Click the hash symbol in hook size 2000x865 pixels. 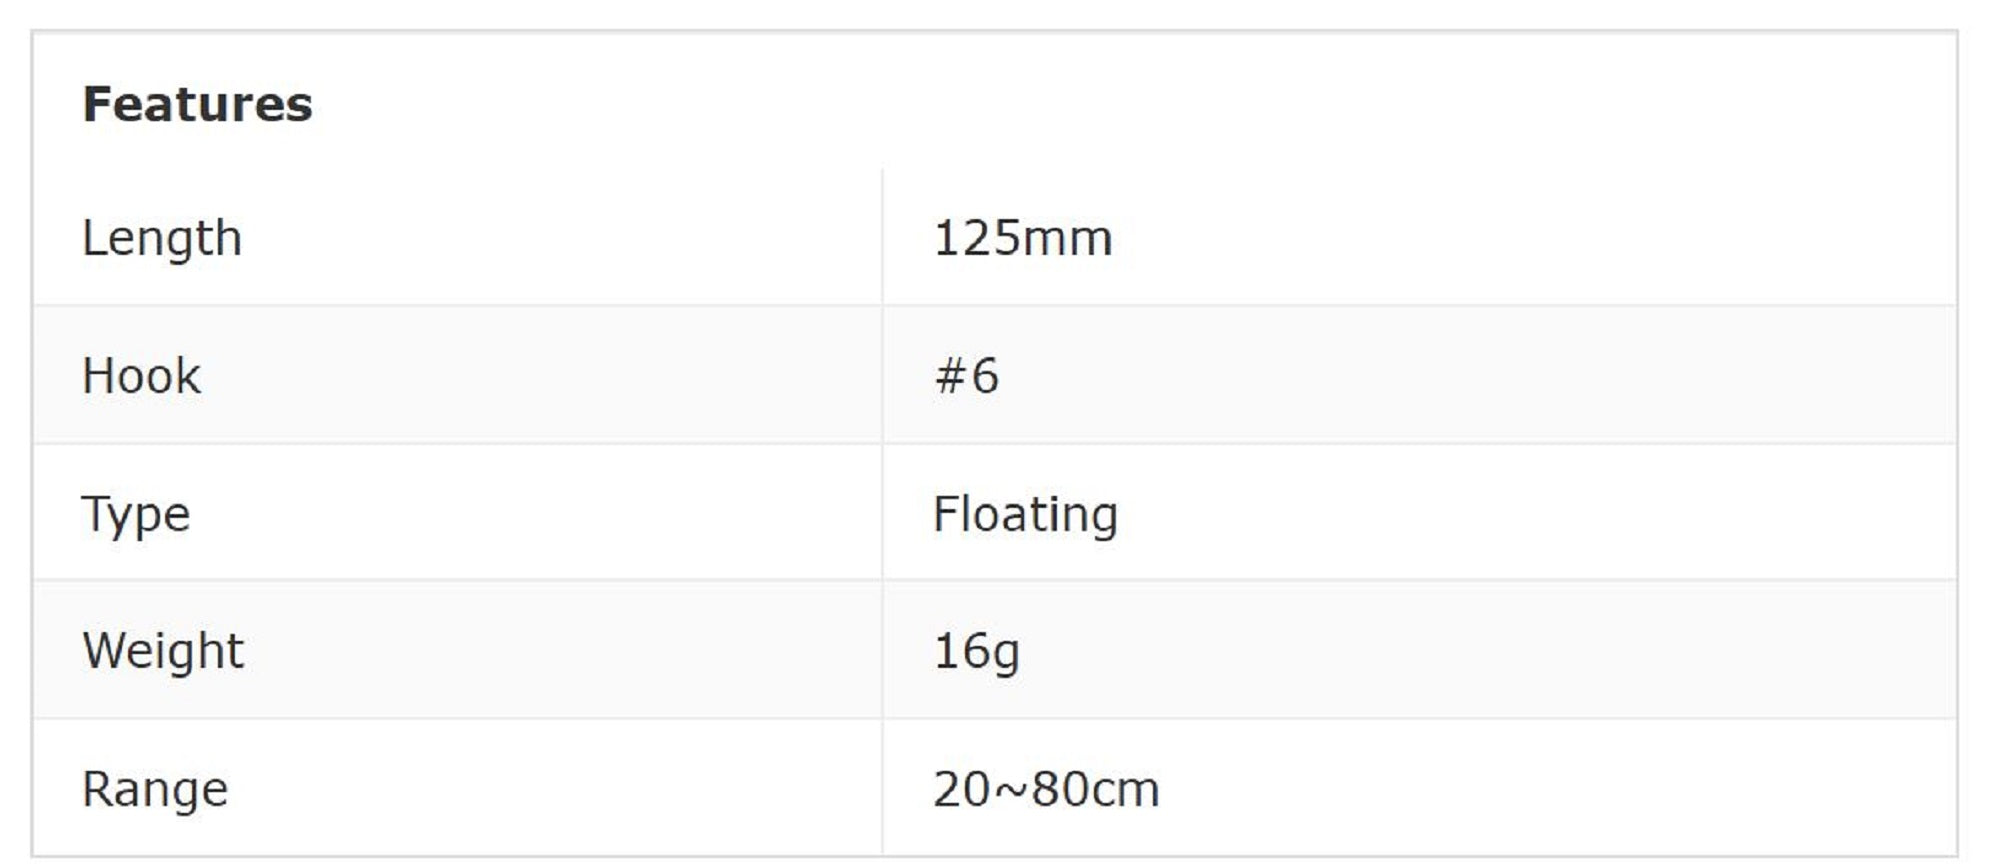[949, 377]
